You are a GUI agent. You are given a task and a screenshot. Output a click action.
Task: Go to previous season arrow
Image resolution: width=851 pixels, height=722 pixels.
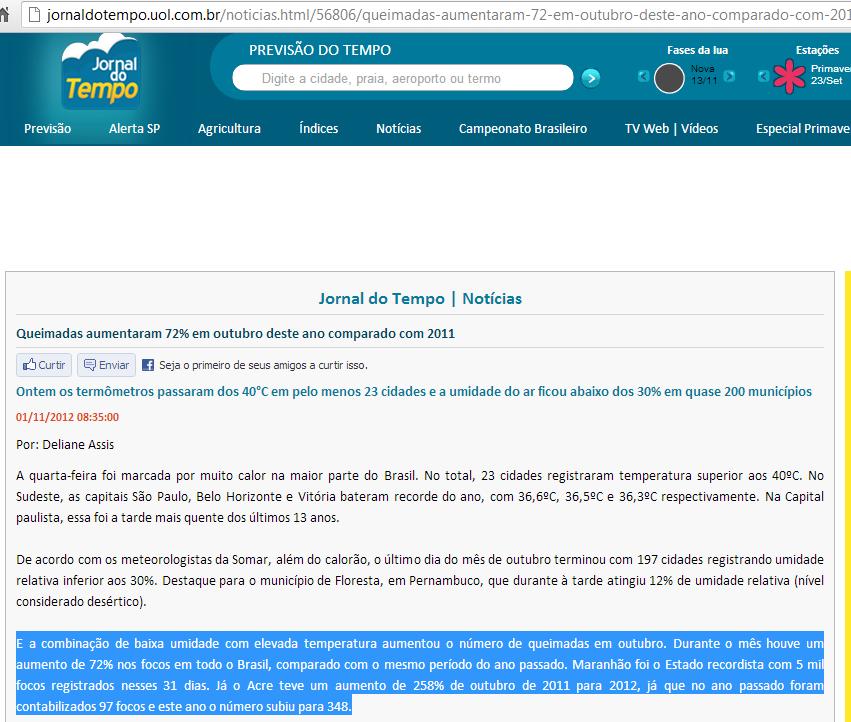[763, 76]
